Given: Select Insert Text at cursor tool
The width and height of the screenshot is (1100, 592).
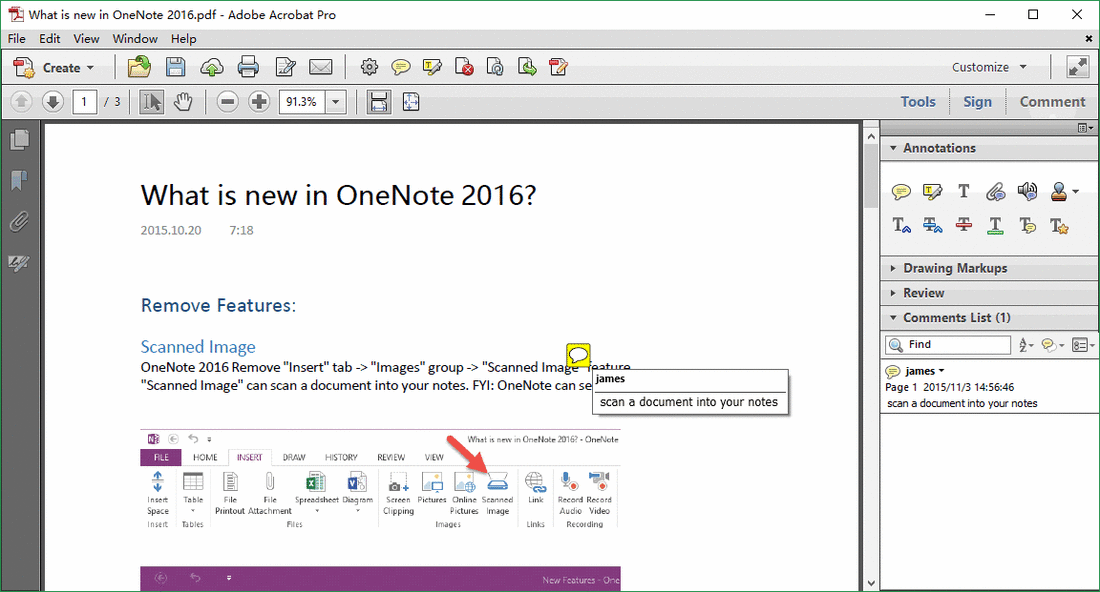Looking at the screenshot, I should click(x=901, y=225).
